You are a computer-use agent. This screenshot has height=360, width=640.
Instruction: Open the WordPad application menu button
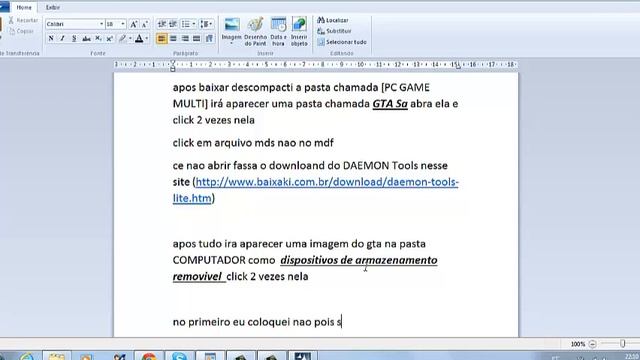4,7
